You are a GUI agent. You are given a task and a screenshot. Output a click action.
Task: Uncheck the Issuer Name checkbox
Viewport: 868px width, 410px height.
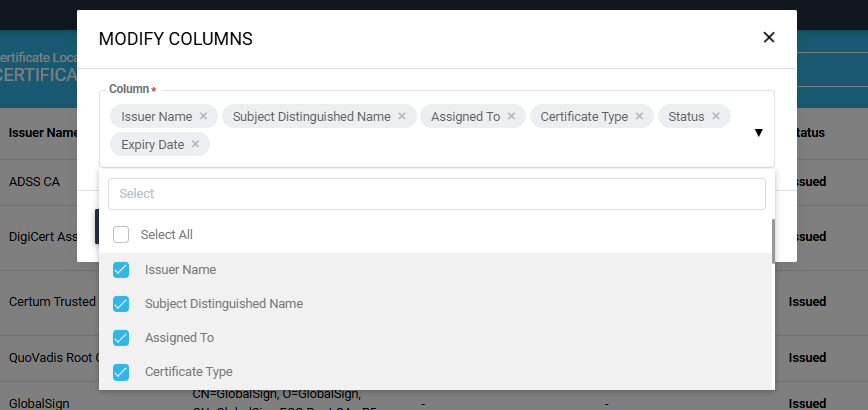[x=121, y=269]
